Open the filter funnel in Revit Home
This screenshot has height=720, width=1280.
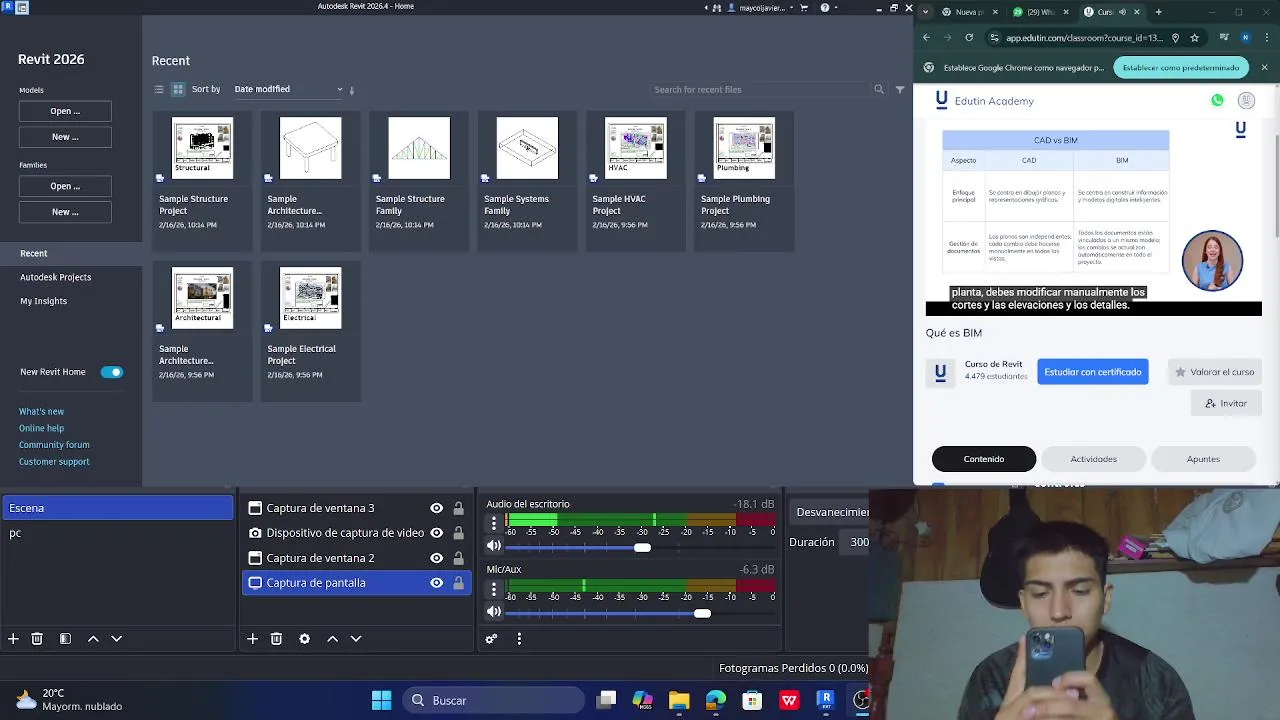pyautogui.click(x=900, y=89)
